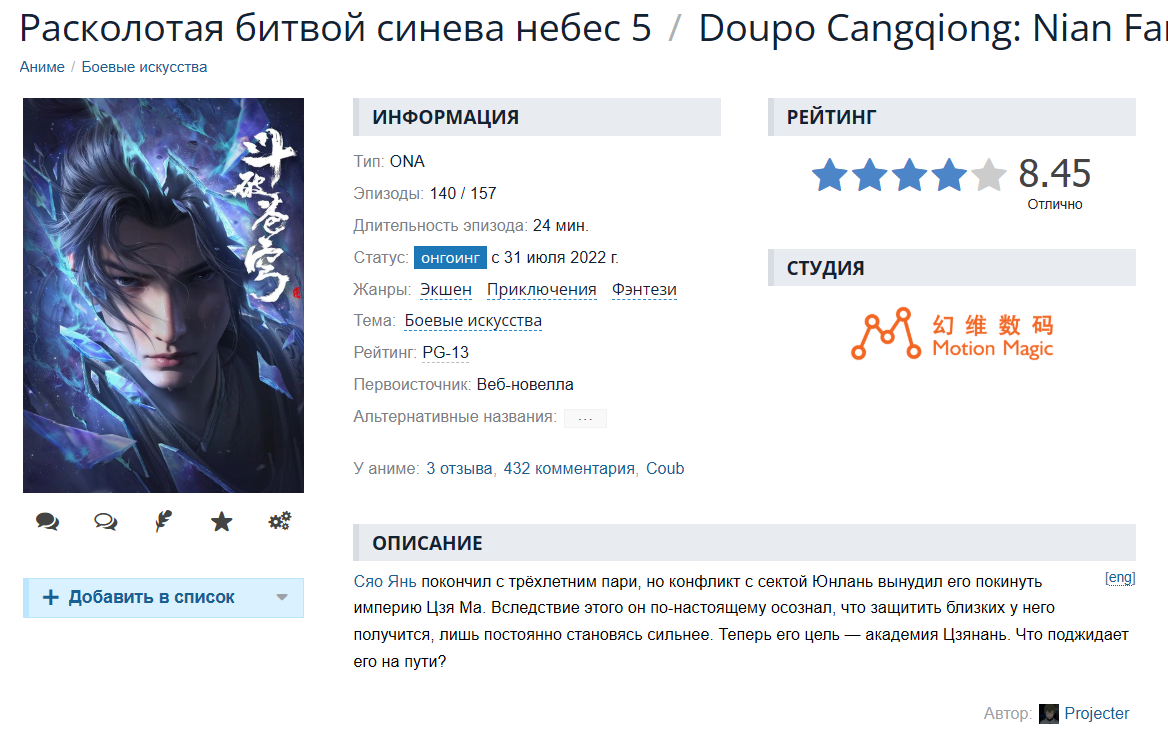
Task: Click the Motion Magic studio logo
Action: tap(952, 334)
